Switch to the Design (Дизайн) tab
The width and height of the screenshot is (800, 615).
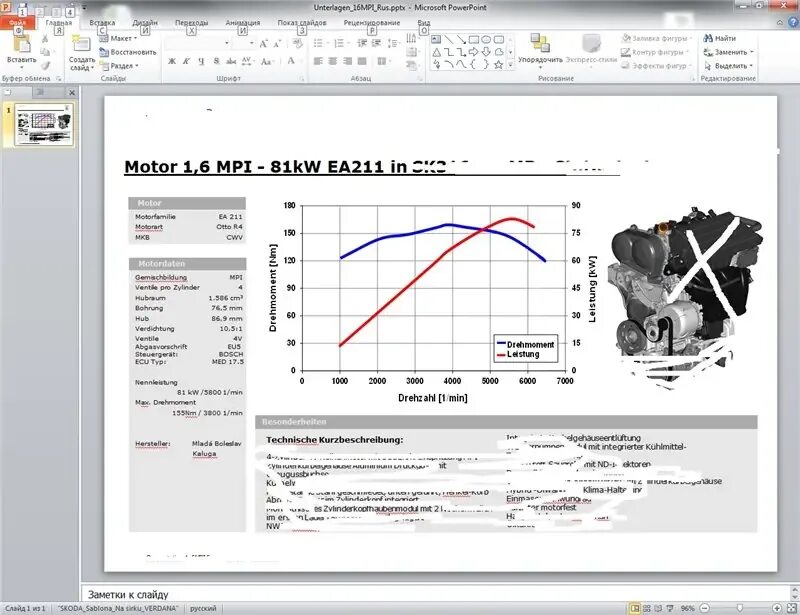[x=145, y=22]
